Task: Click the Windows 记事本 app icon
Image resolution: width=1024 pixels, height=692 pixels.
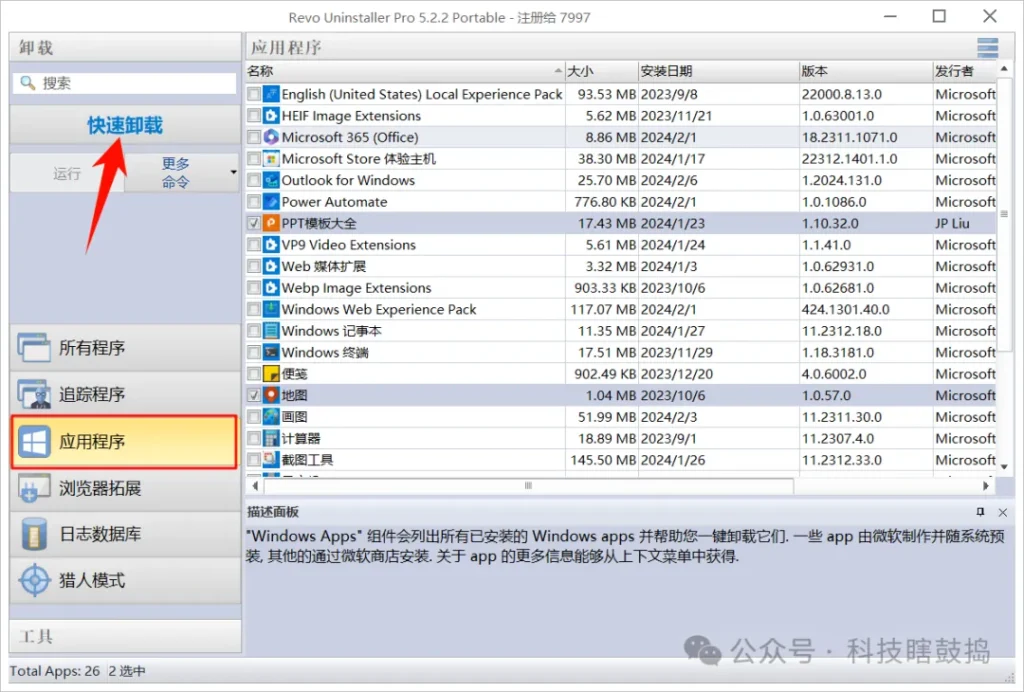Action: tap(270, 331)
